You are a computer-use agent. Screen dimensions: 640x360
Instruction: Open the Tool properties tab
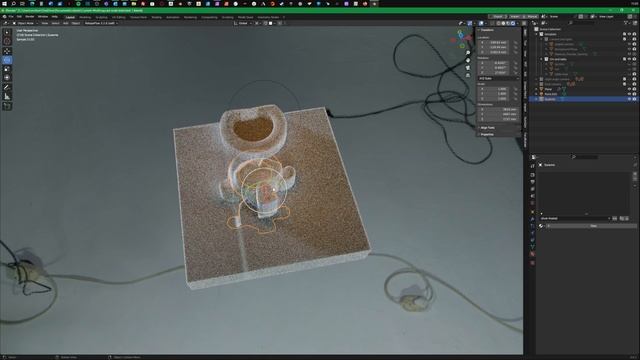[x=532, y=166]
